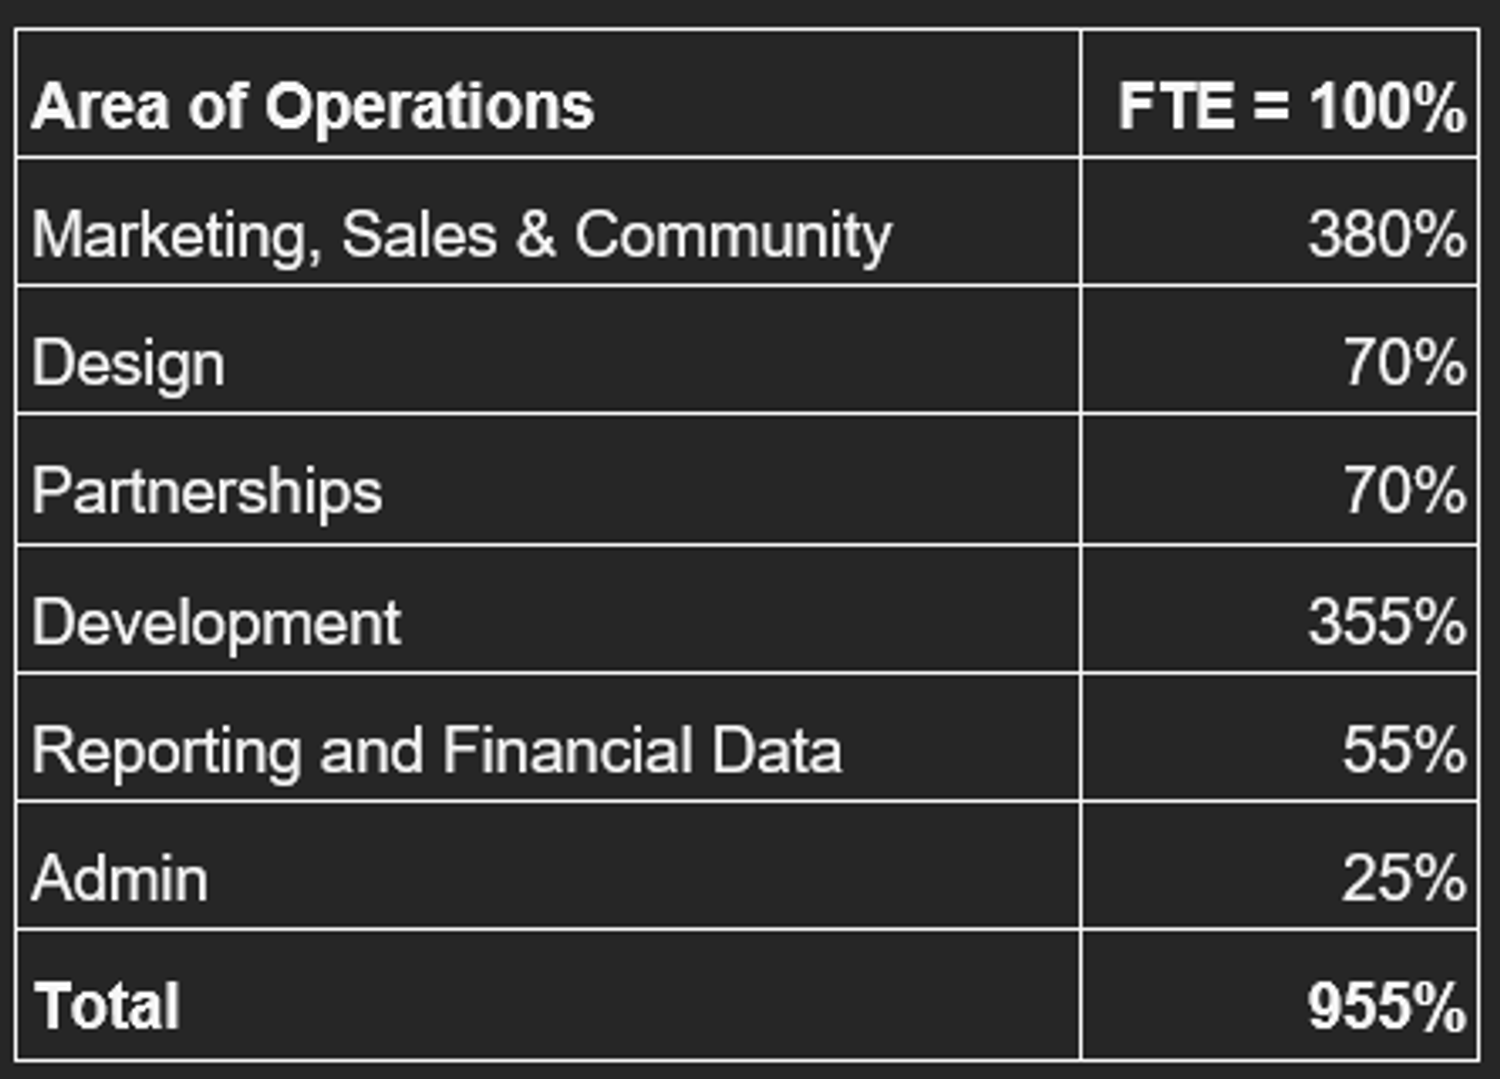Select the bold 'Total' row label
This screenshot has width=1500, height=1079.
(107, 1006)
